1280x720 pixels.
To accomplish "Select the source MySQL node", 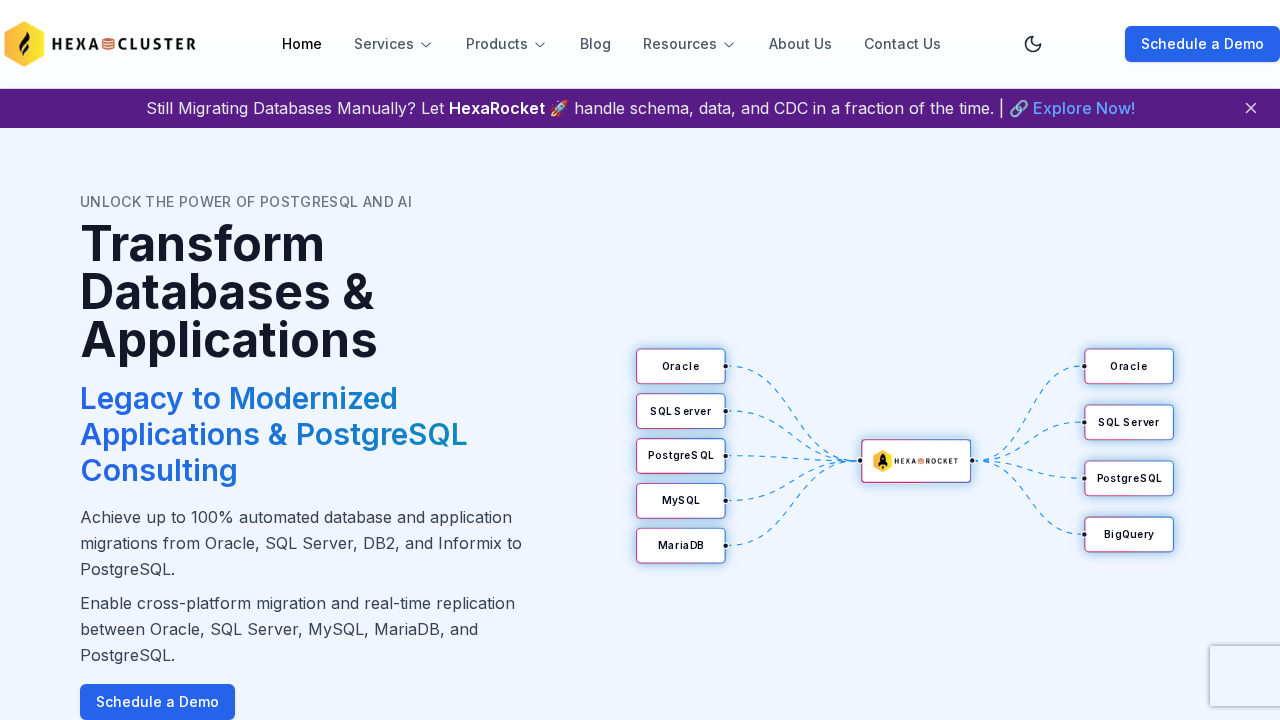I will (x=681, y=501).
